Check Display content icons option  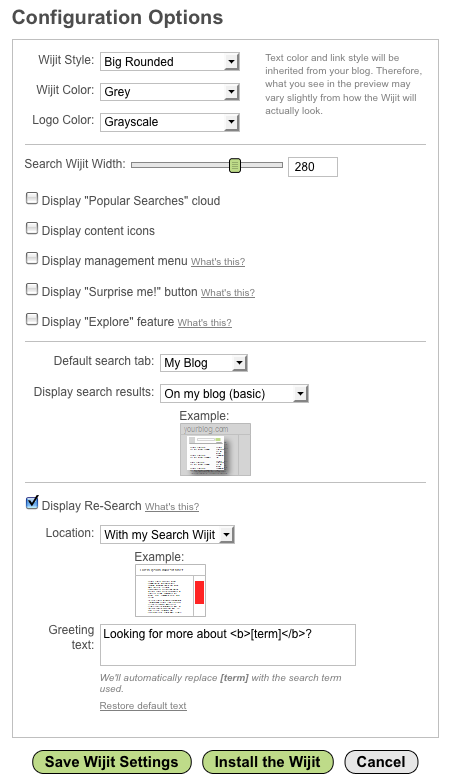pos(32,228)
